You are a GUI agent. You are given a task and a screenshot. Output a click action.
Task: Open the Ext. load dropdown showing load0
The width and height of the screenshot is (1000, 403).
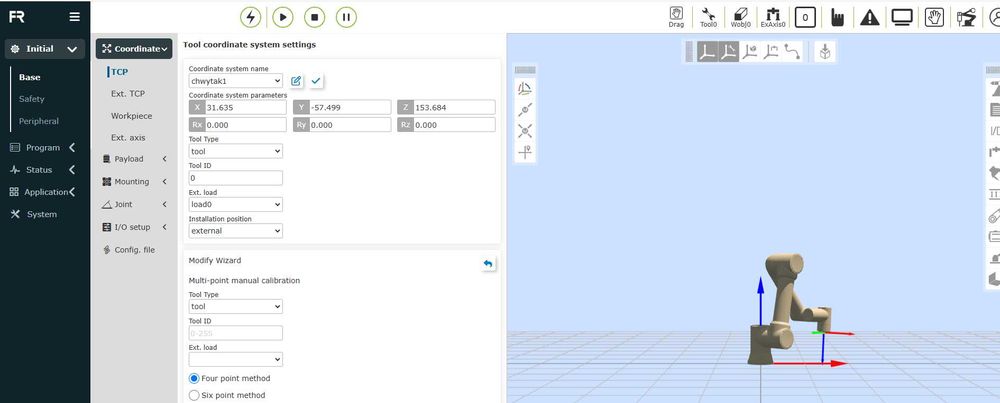(x=236, y=205)
